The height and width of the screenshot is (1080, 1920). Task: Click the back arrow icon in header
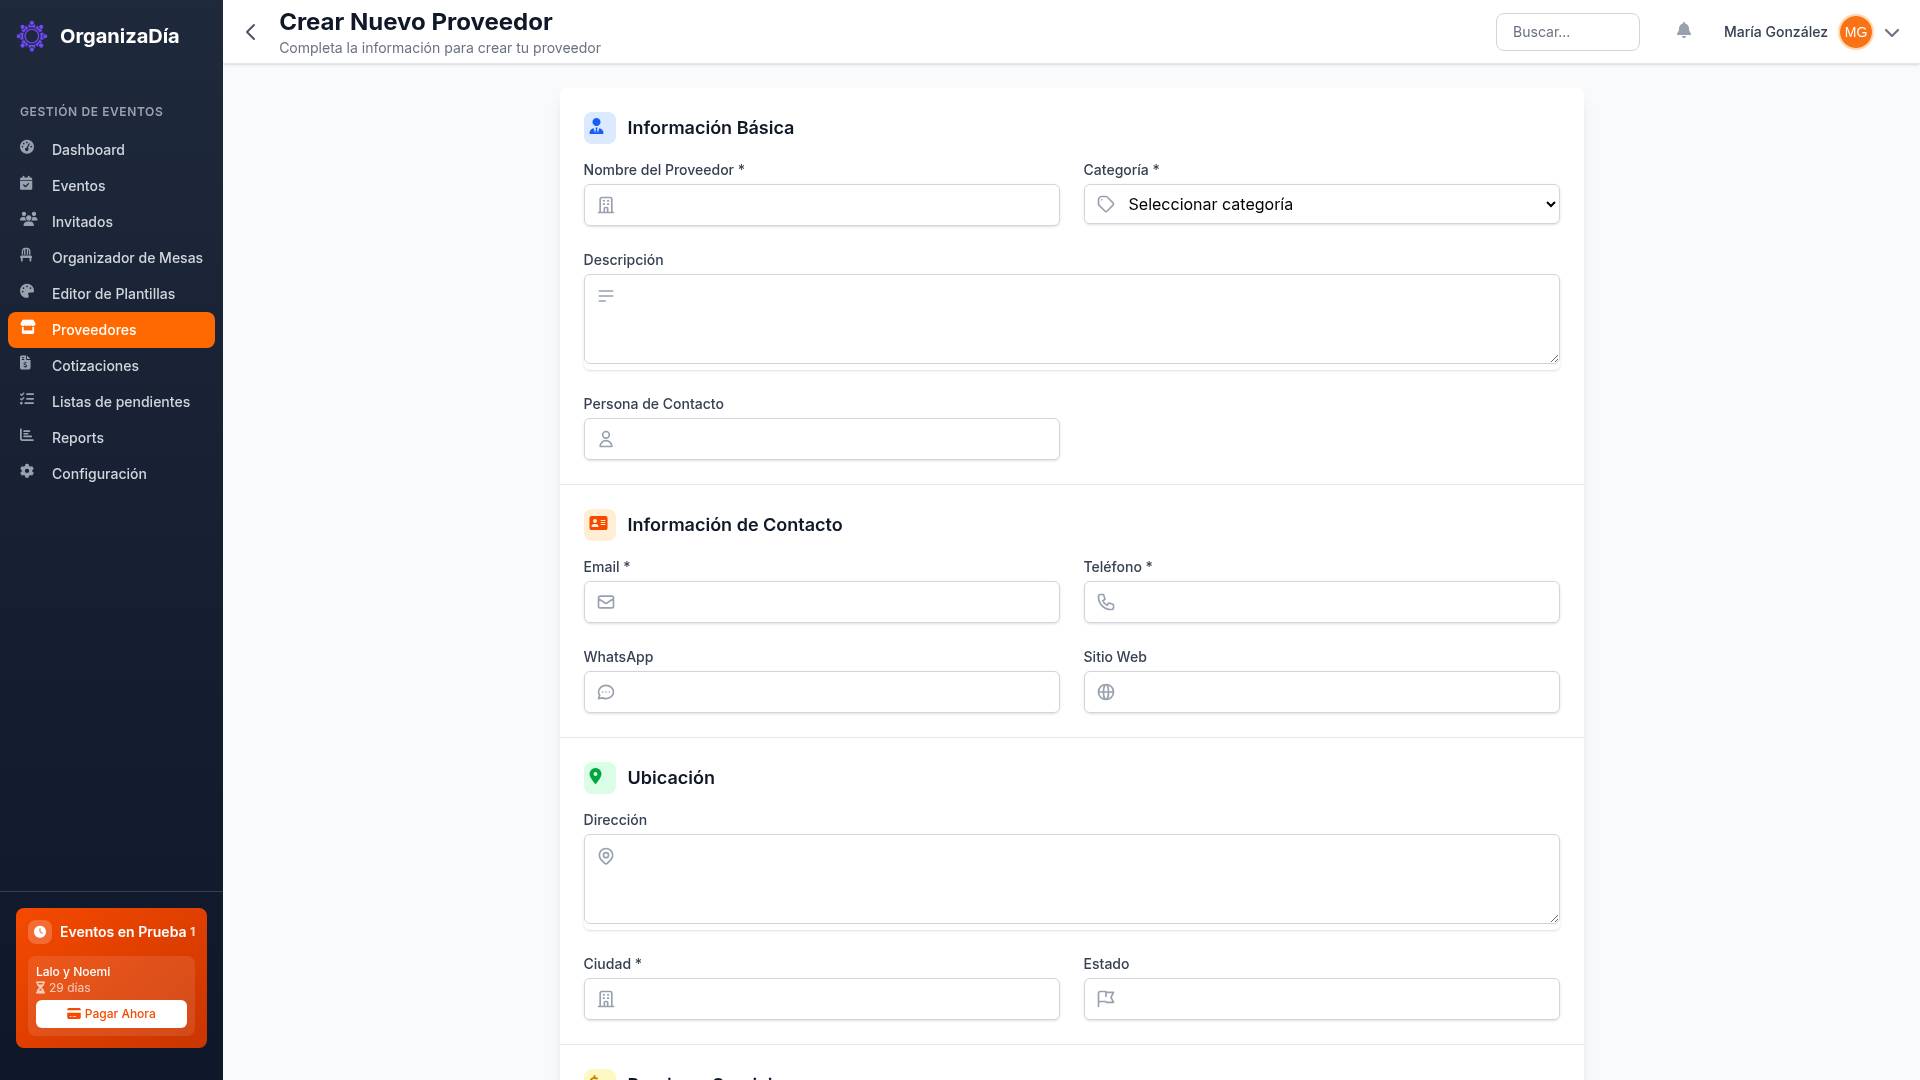pos(251,32)
